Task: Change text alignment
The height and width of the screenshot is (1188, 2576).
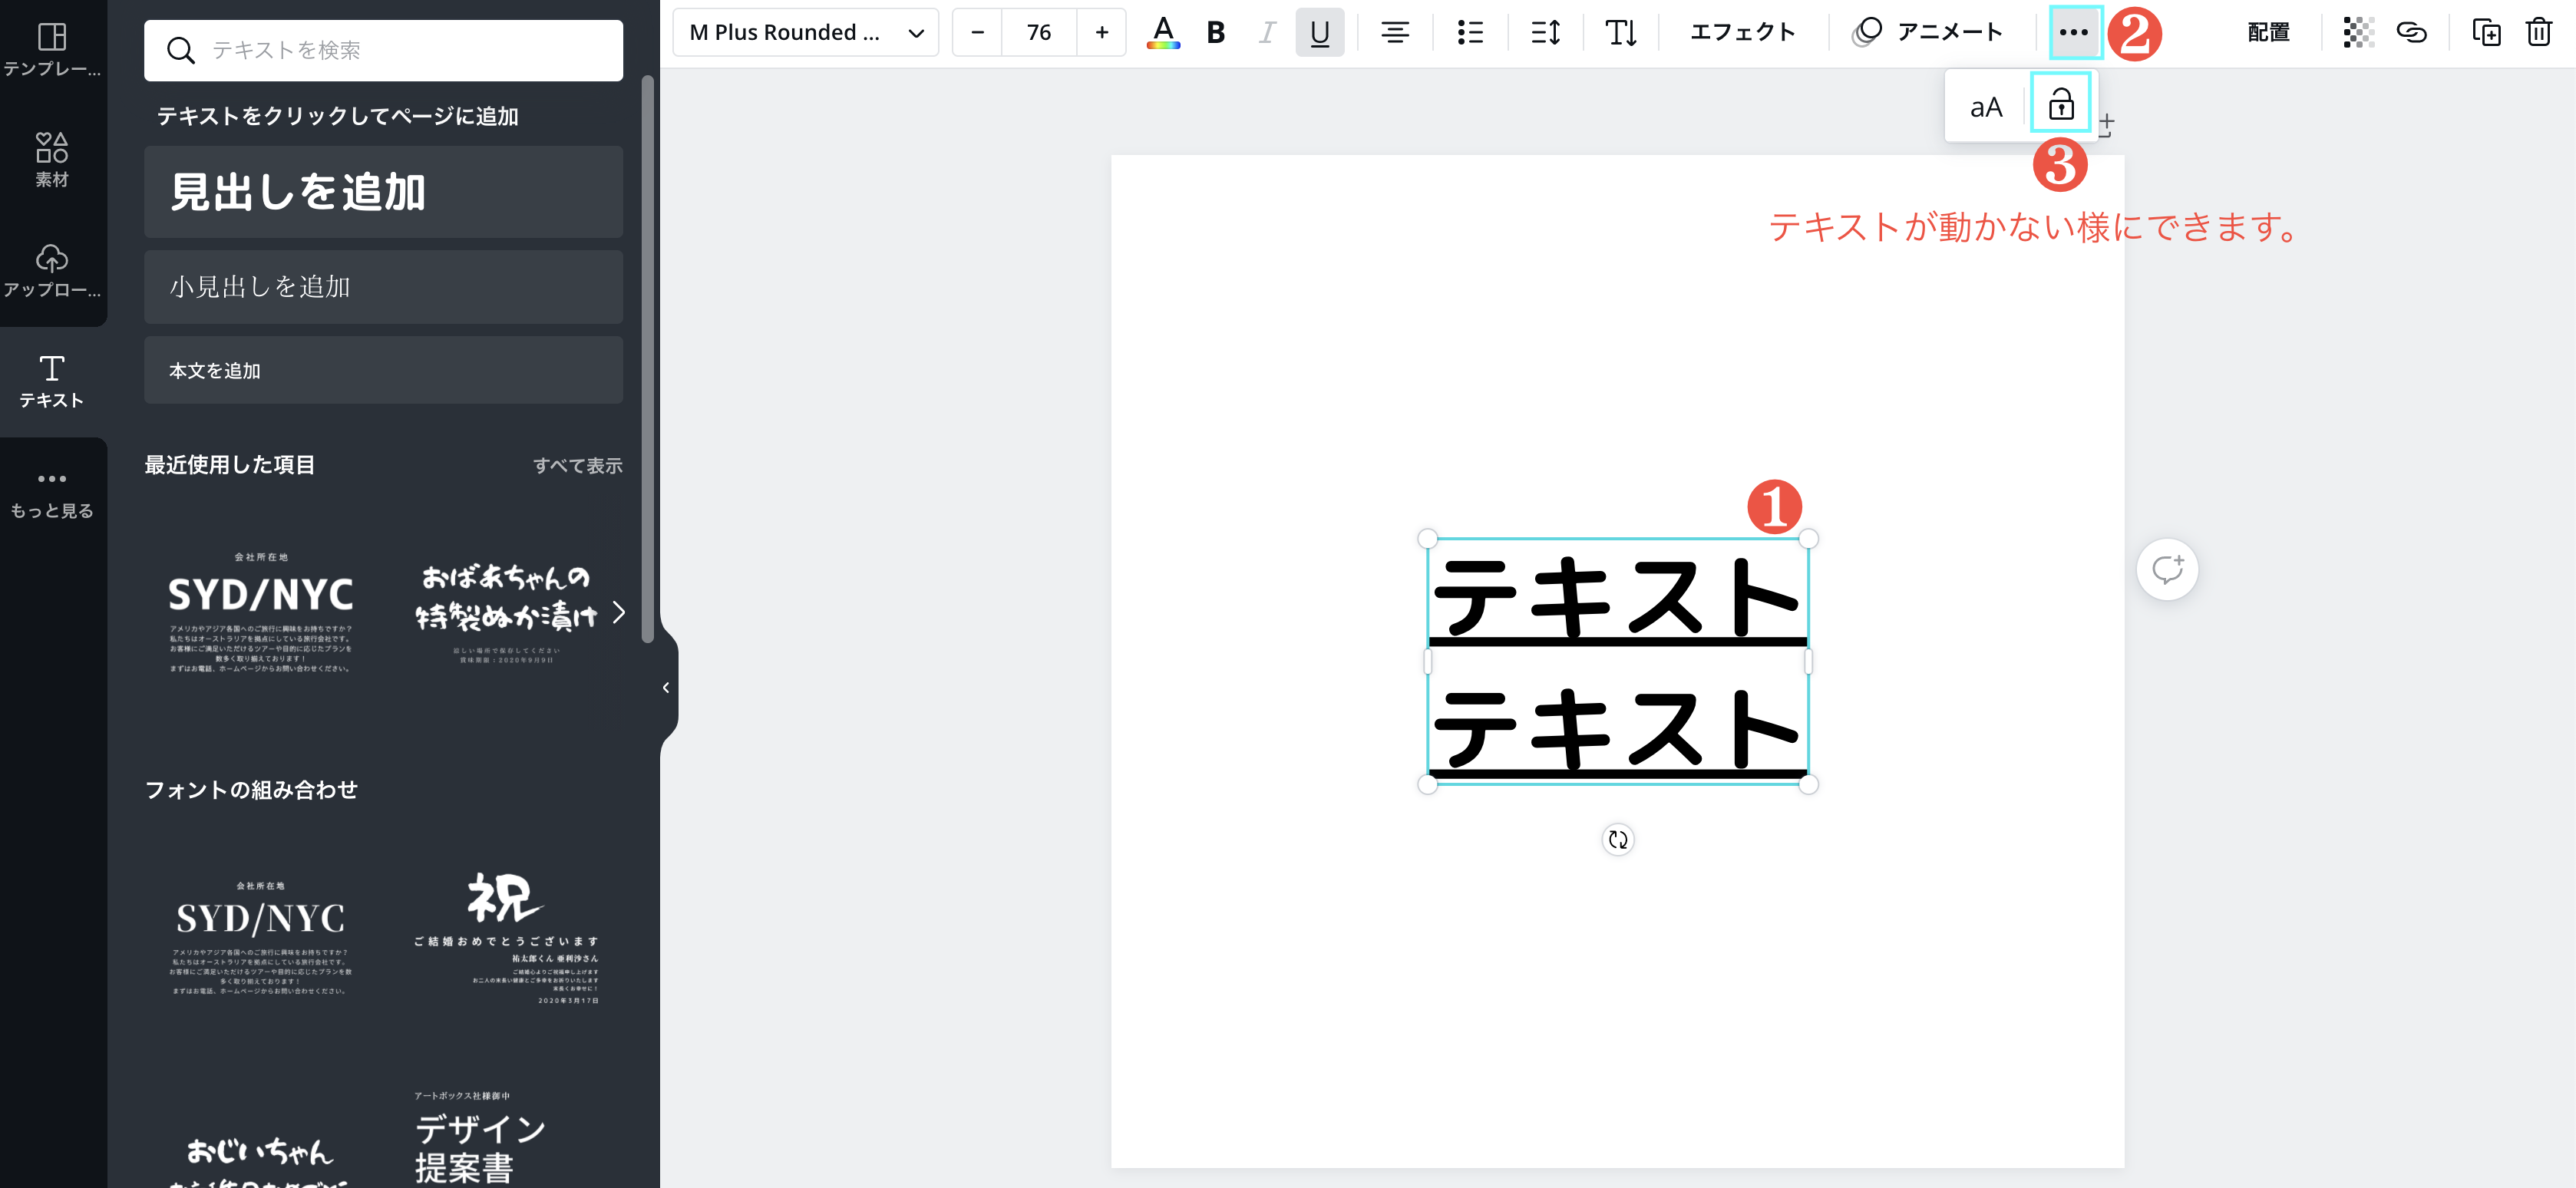Action: pos(1394,32)
